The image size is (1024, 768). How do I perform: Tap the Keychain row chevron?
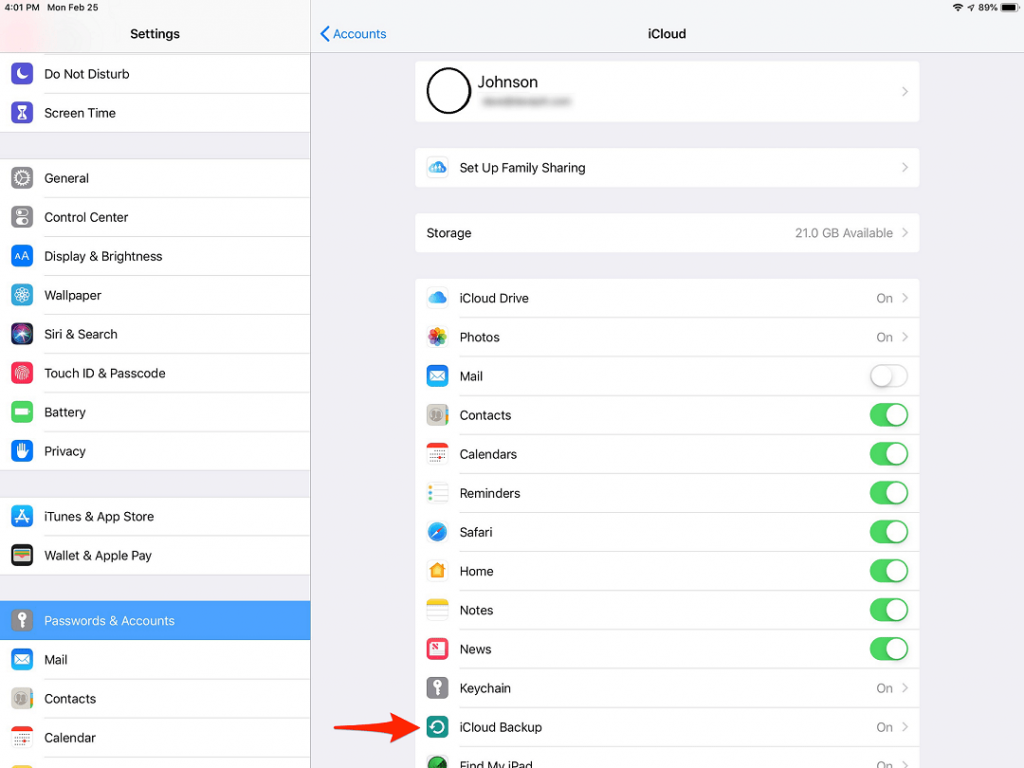[904, 688]
